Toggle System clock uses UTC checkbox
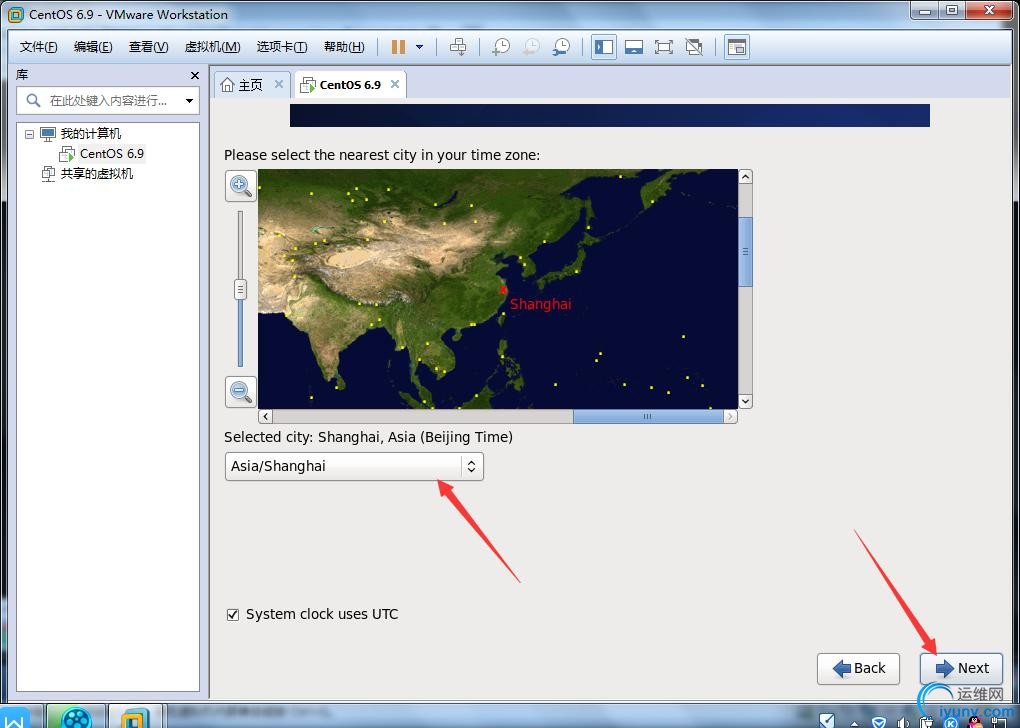 tap(233, 615)
